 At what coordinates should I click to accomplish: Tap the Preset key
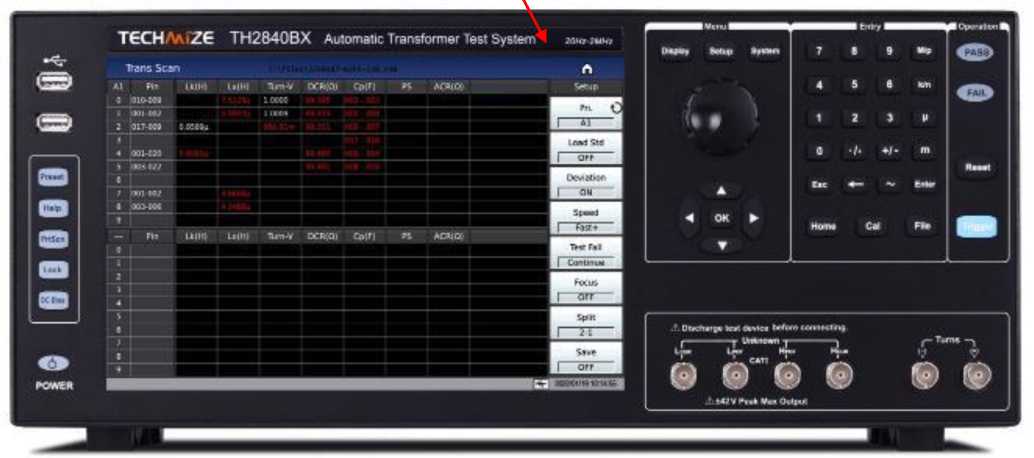[53, 177]
